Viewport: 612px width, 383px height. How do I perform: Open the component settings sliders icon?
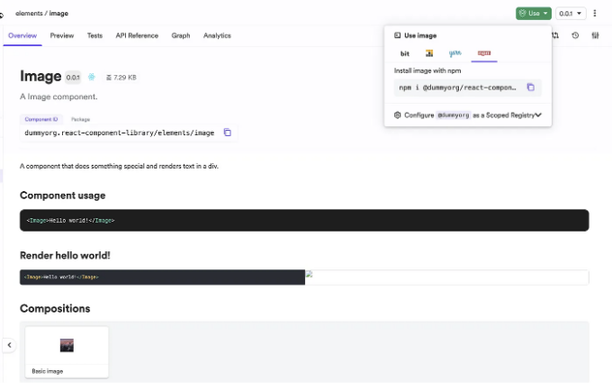pyautogui.click(x=595, y=36)
